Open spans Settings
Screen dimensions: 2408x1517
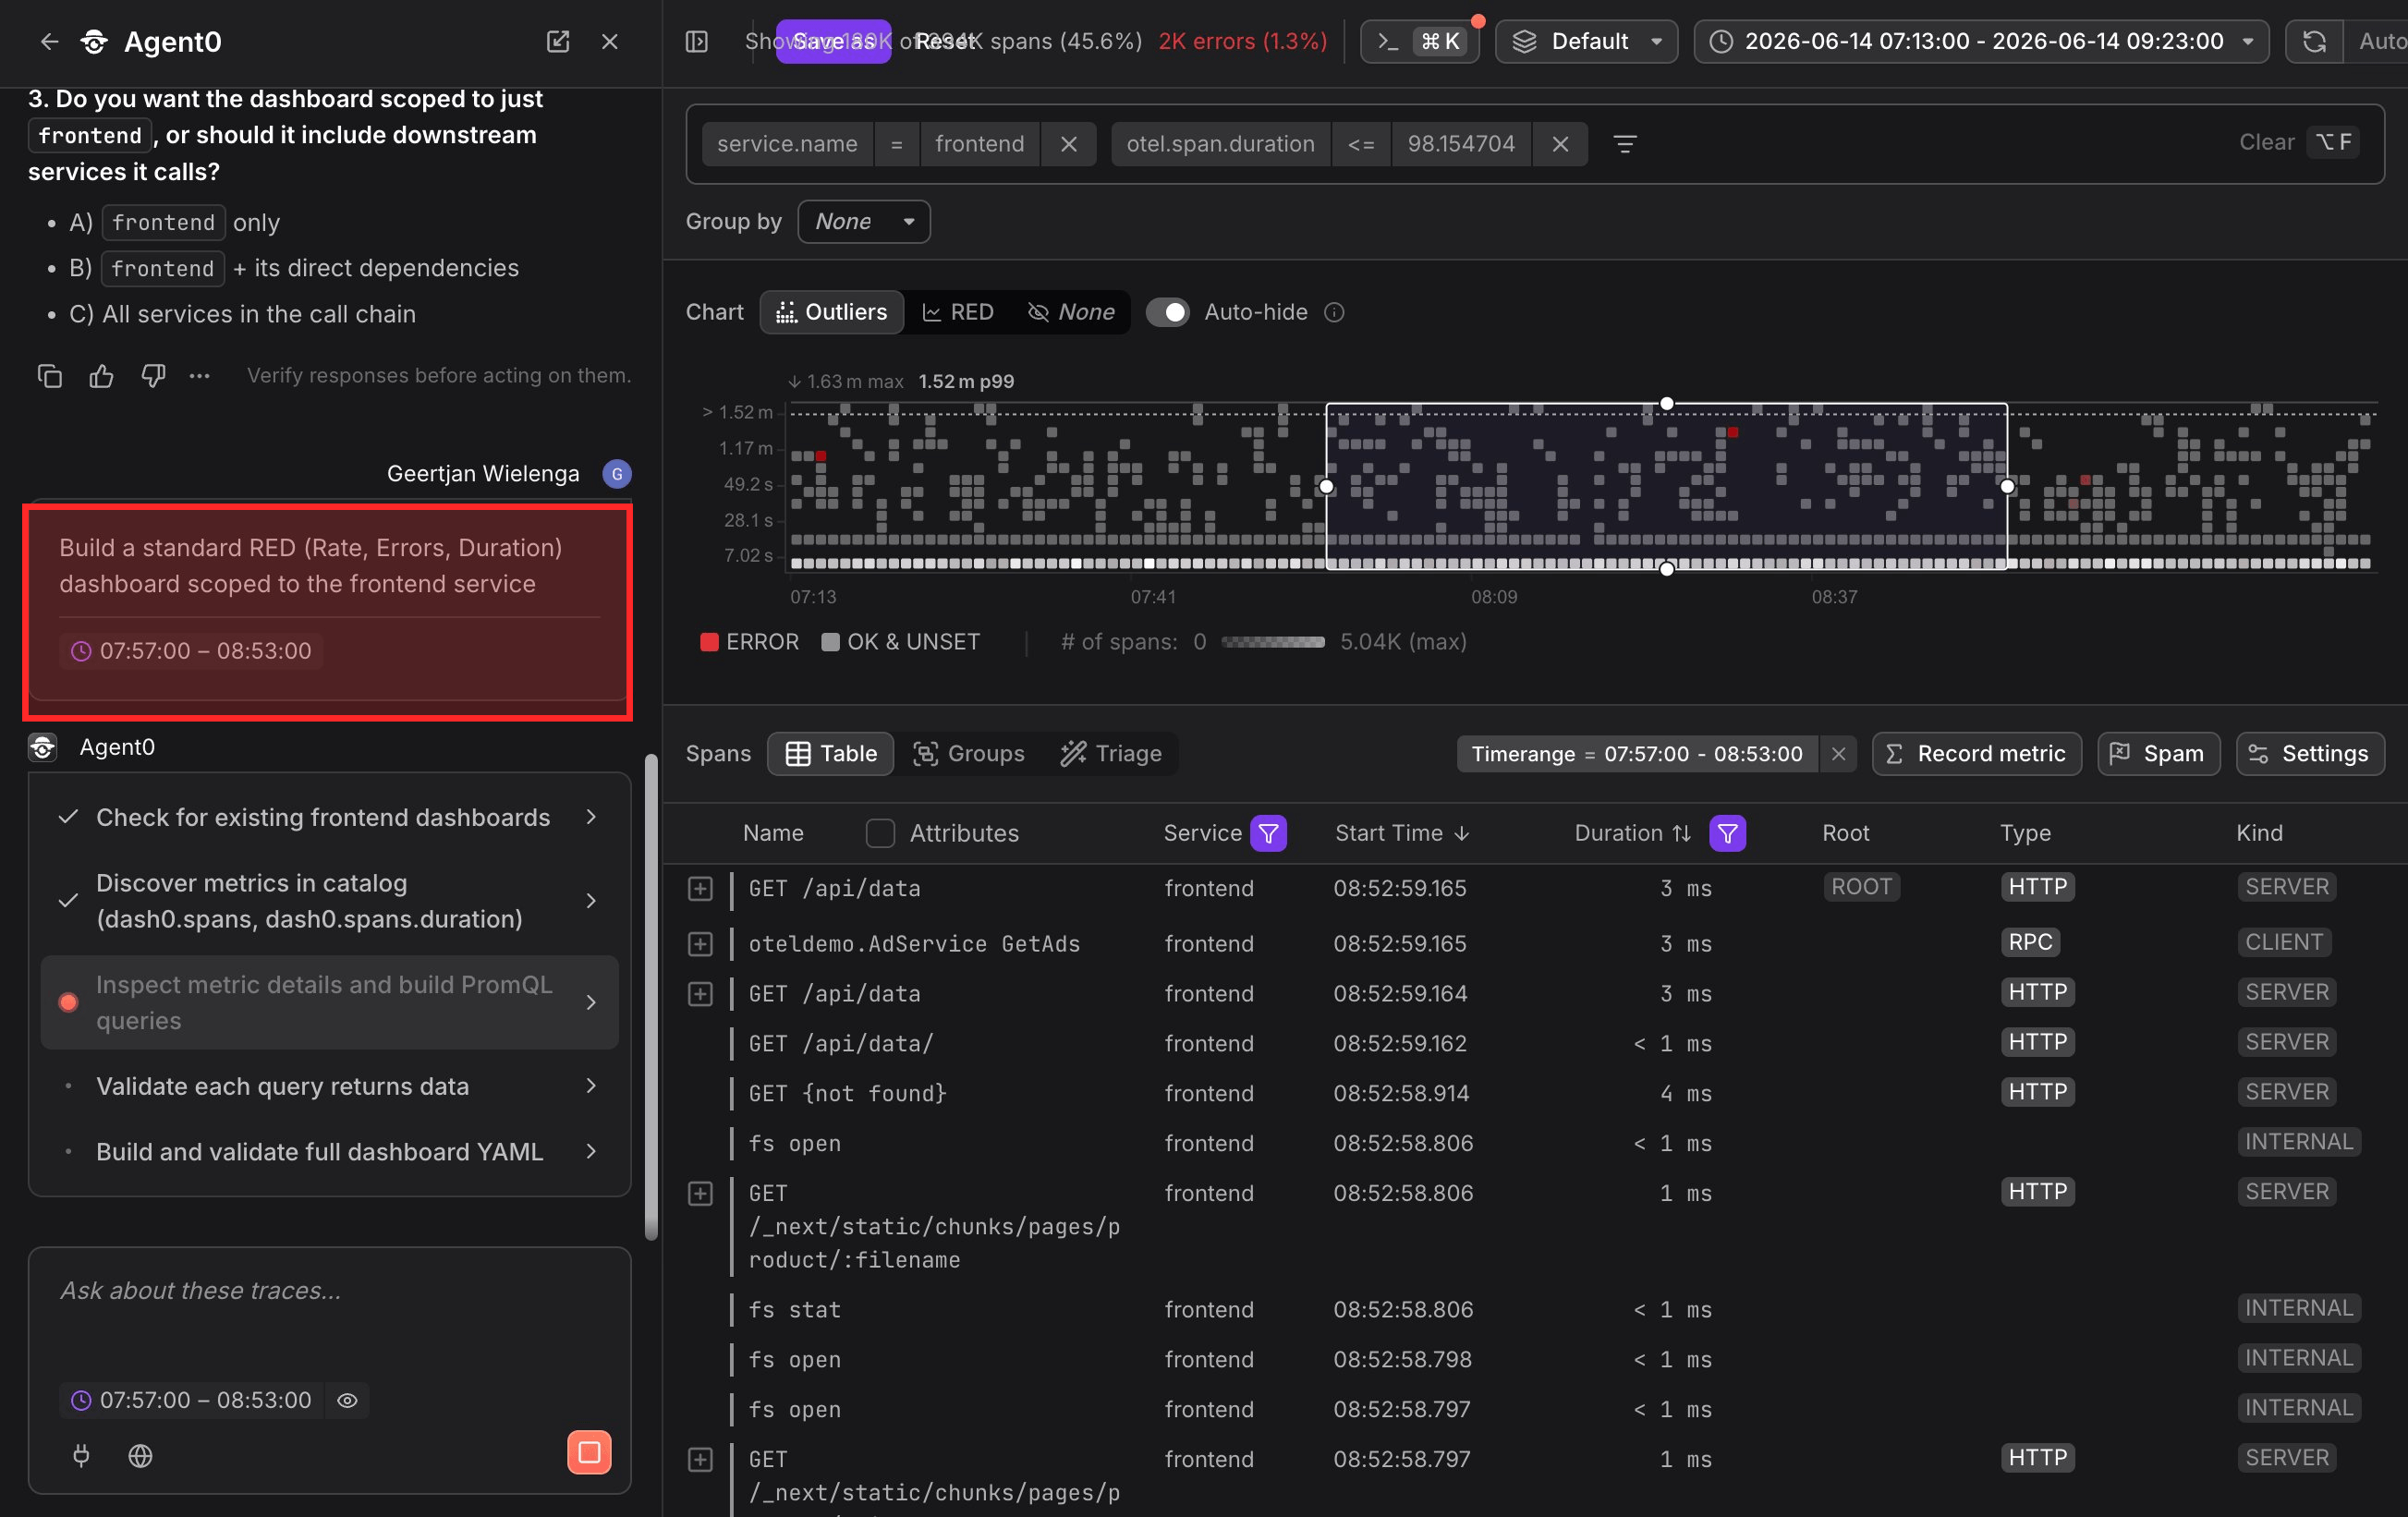2309,754
